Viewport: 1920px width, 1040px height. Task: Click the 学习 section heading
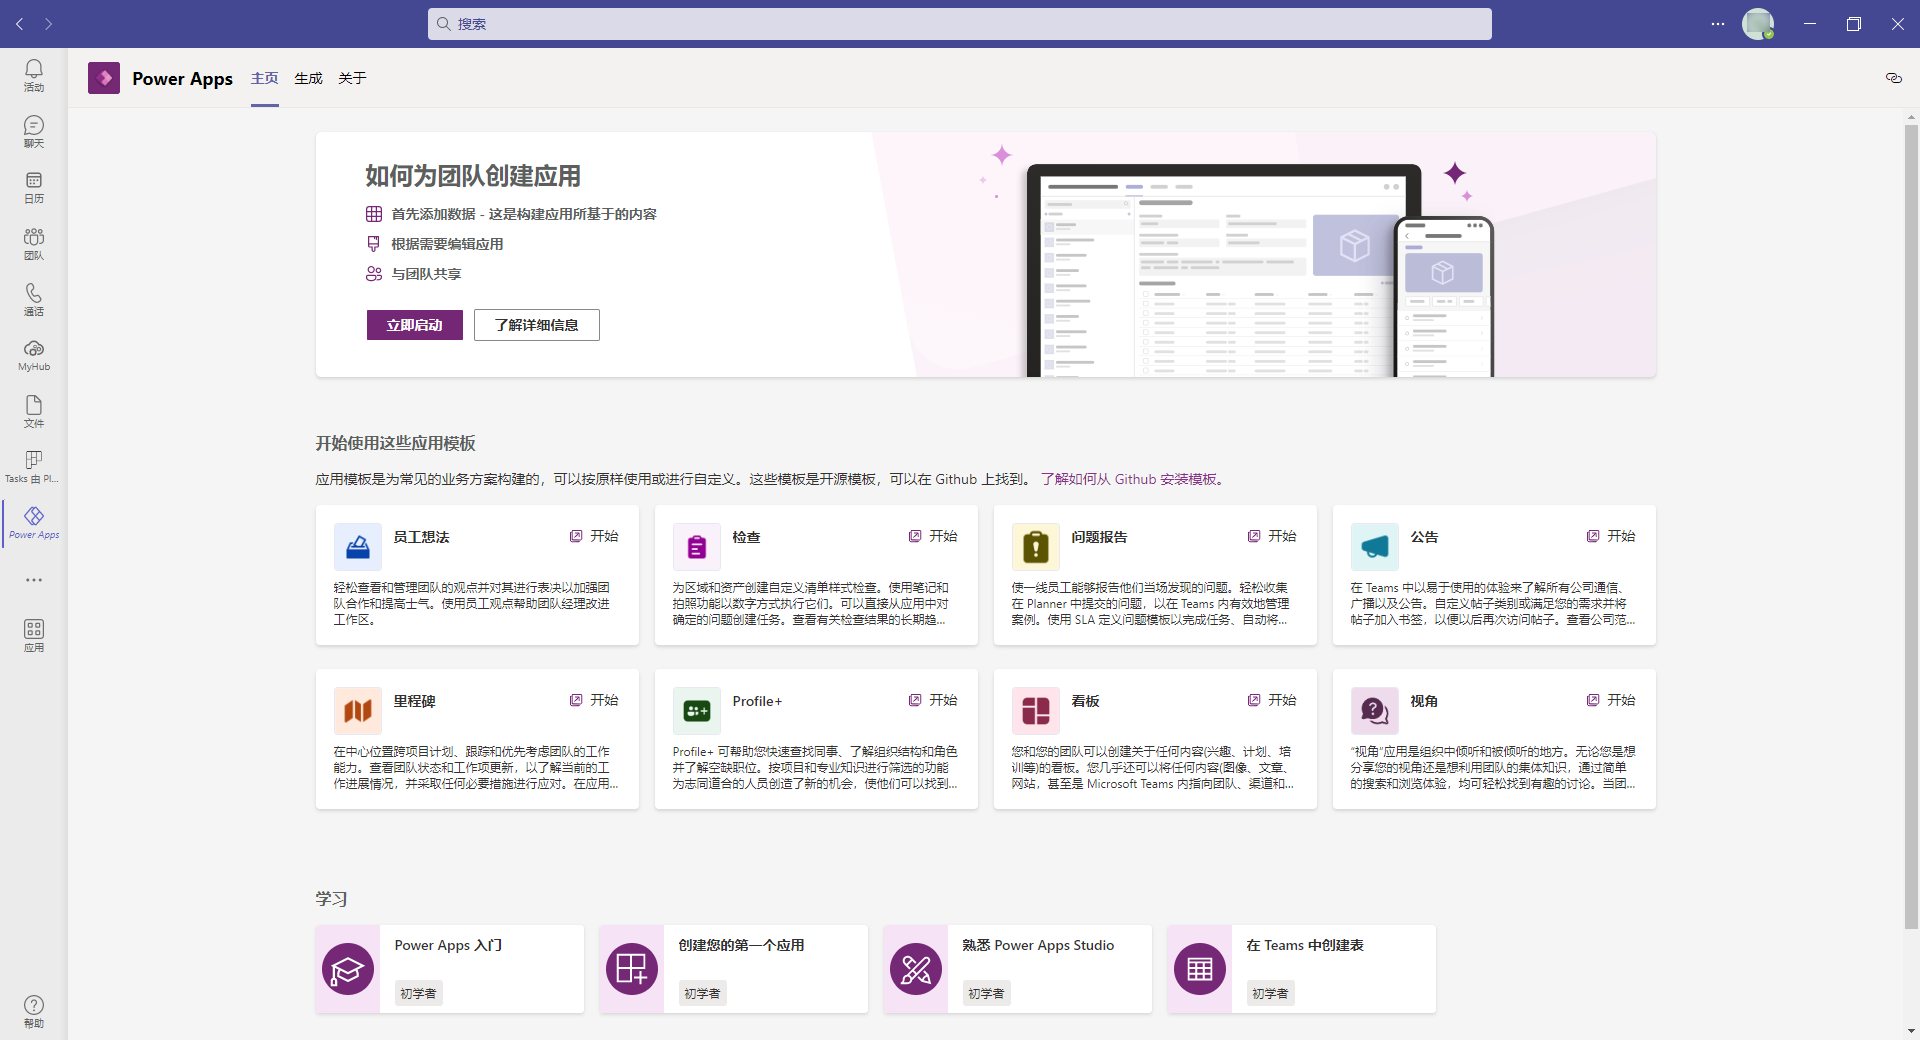332,899
